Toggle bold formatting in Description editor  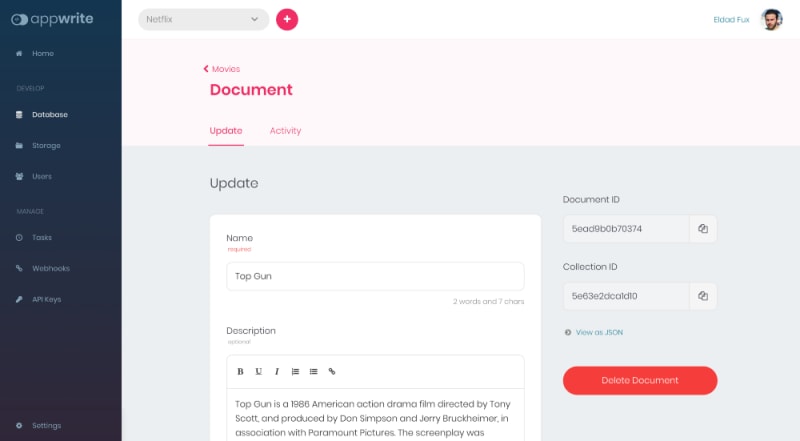tap(240, 371)
